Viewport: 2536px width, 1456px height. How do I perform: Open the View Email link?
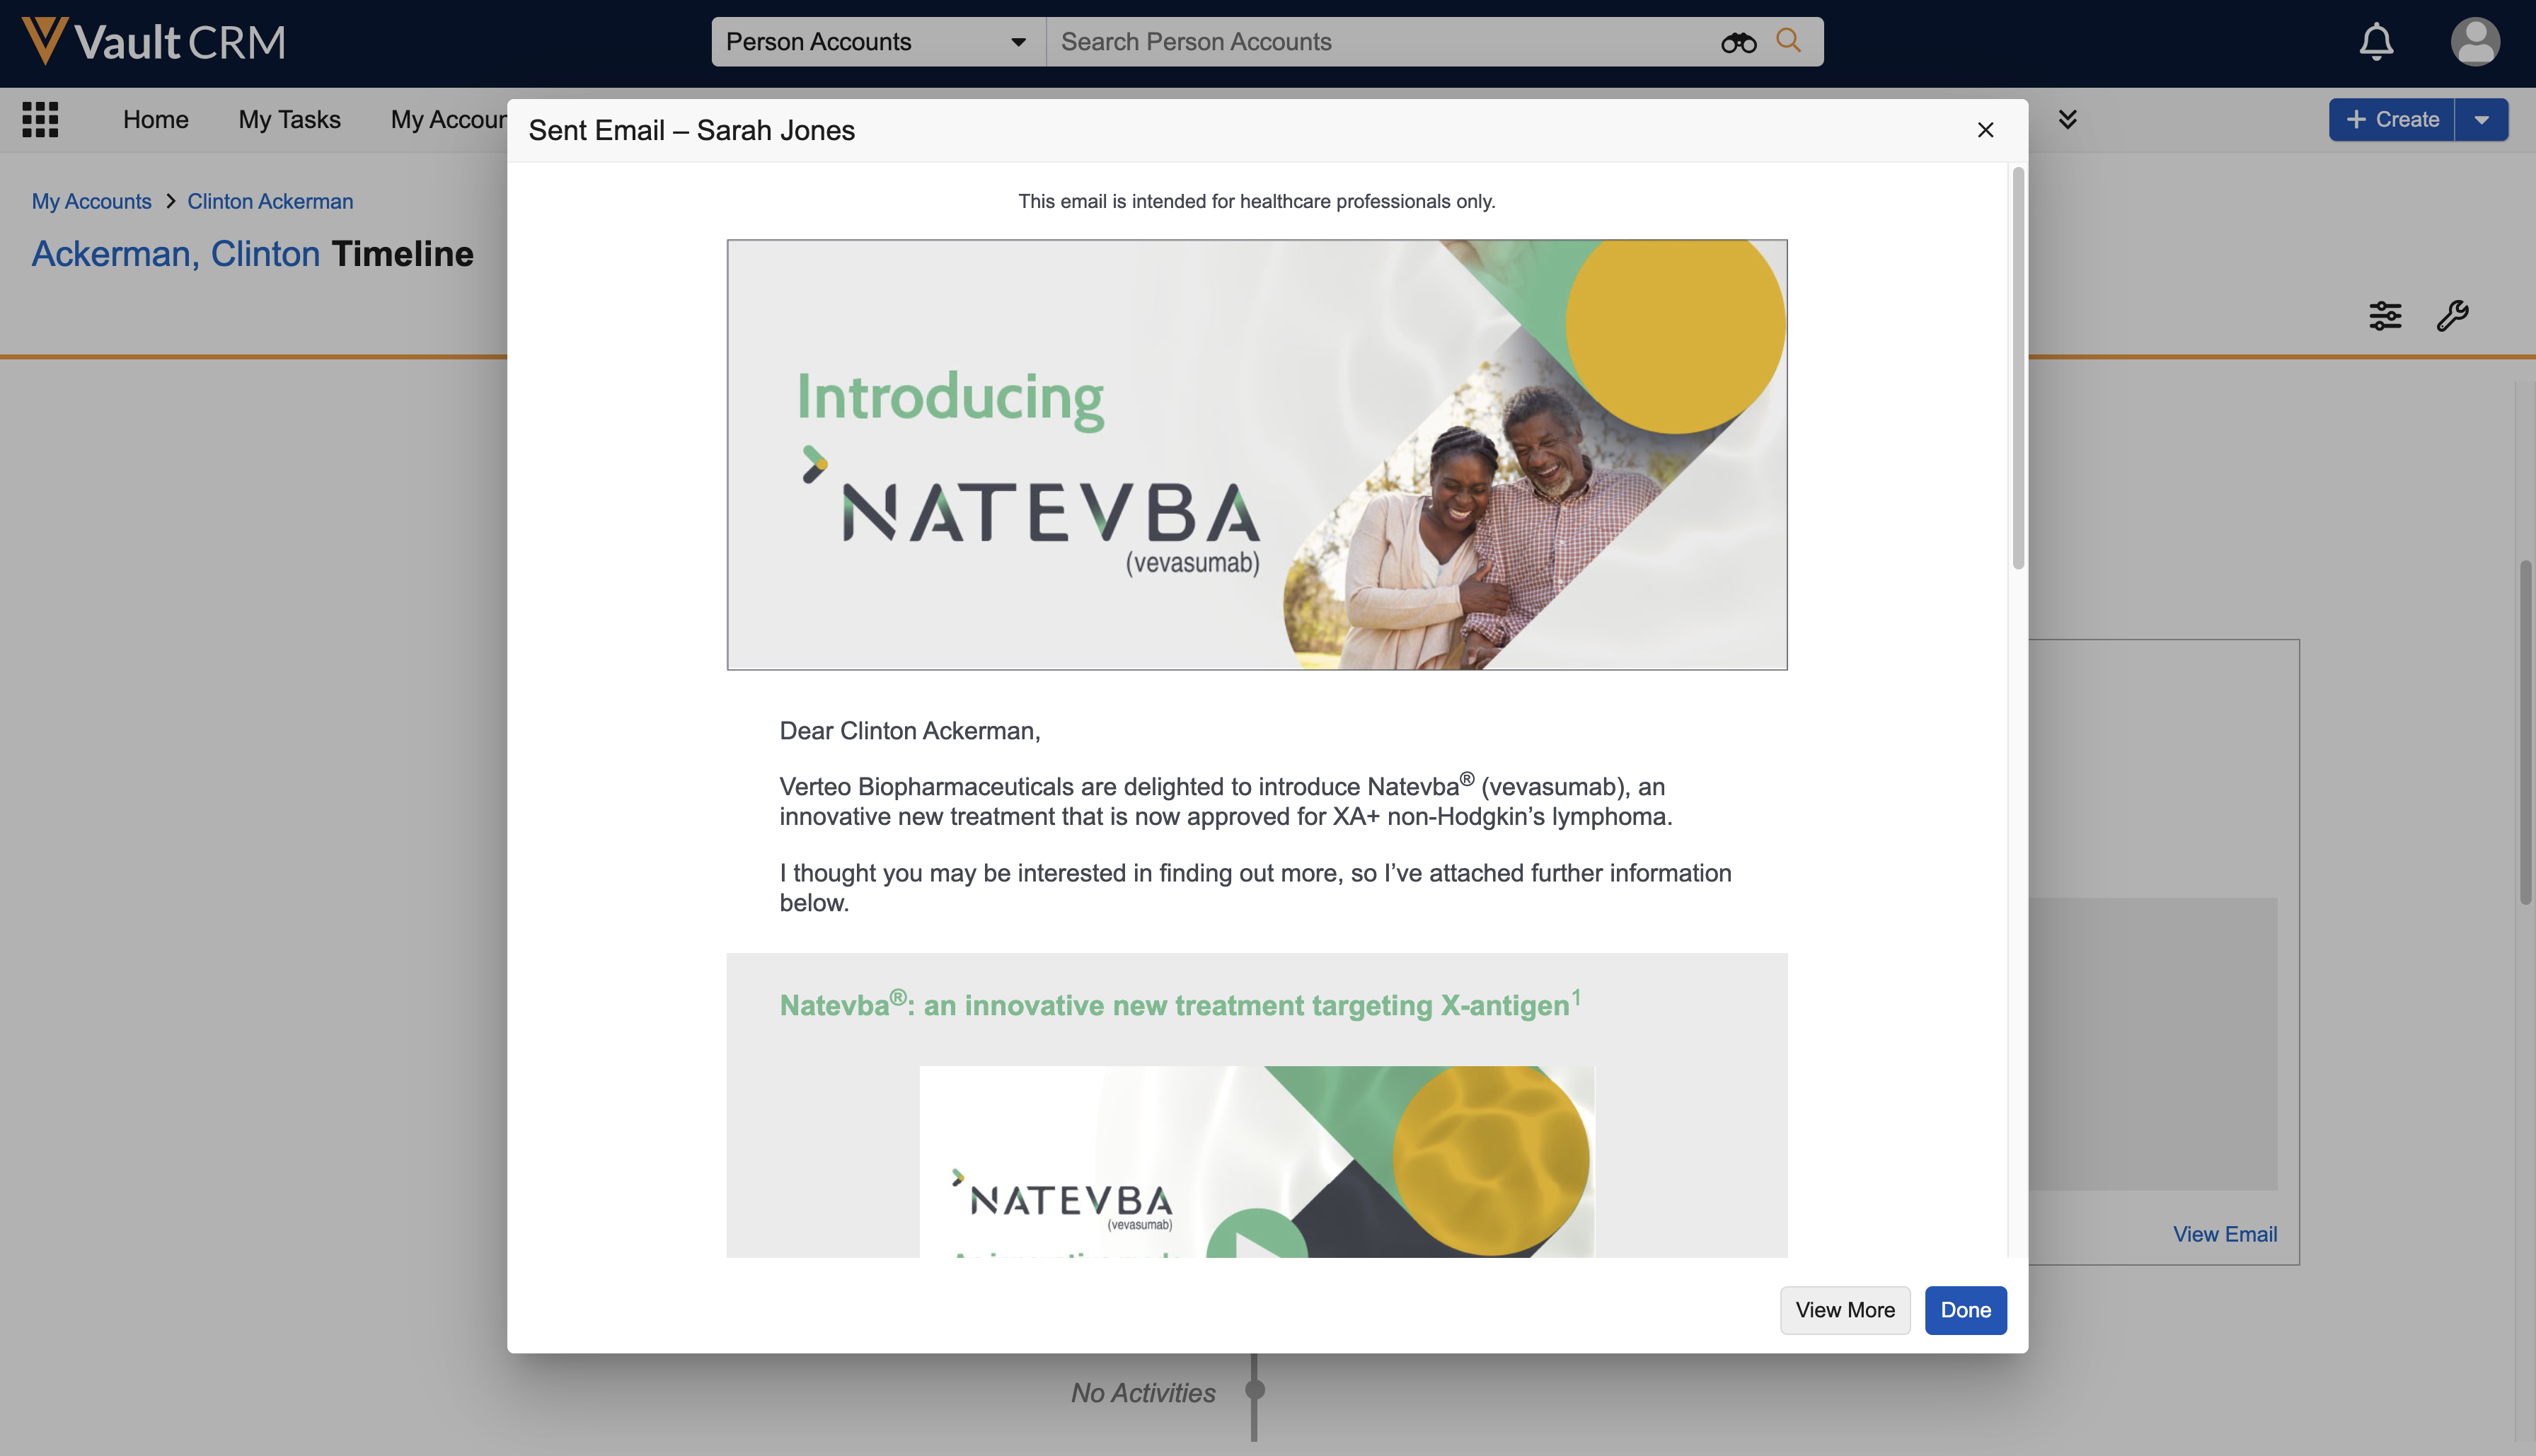click(2224, 1234)
